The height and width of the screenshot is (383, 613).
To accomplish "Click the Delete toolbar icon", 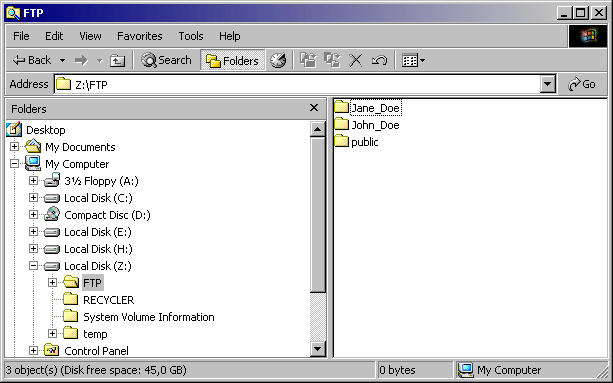I will (355, 61).
